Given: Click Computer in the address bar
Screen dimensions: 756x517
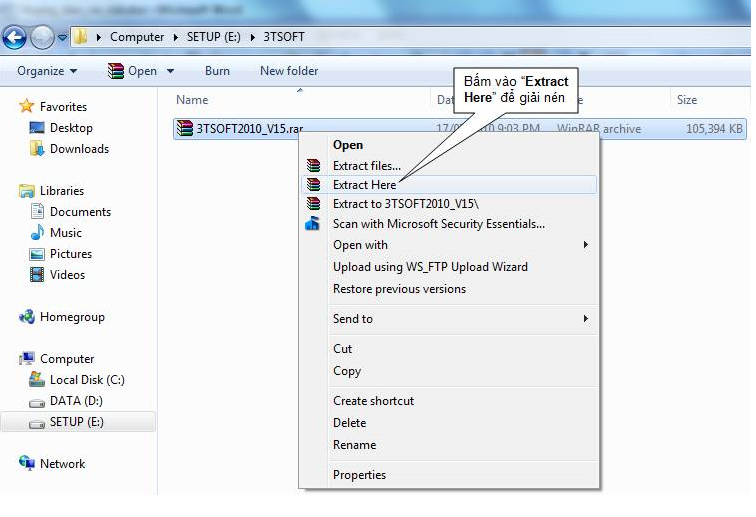Looking at the screenshot, I should (137, 37).
